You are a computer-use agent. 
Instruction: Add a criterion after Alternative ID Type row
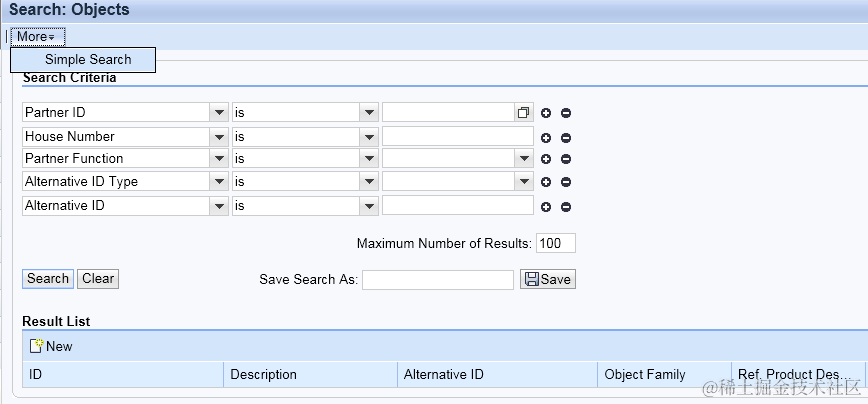pos(546,182)
